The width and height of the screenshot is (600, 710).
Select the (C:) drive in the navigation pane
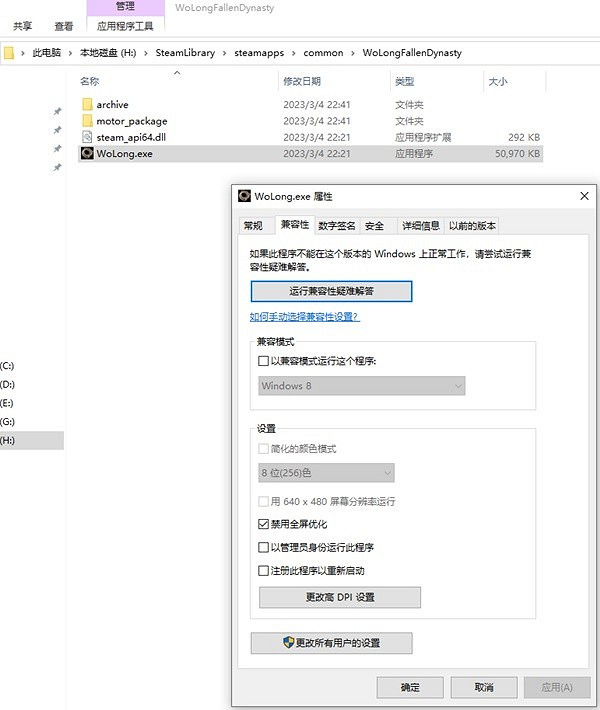point(7,365)
